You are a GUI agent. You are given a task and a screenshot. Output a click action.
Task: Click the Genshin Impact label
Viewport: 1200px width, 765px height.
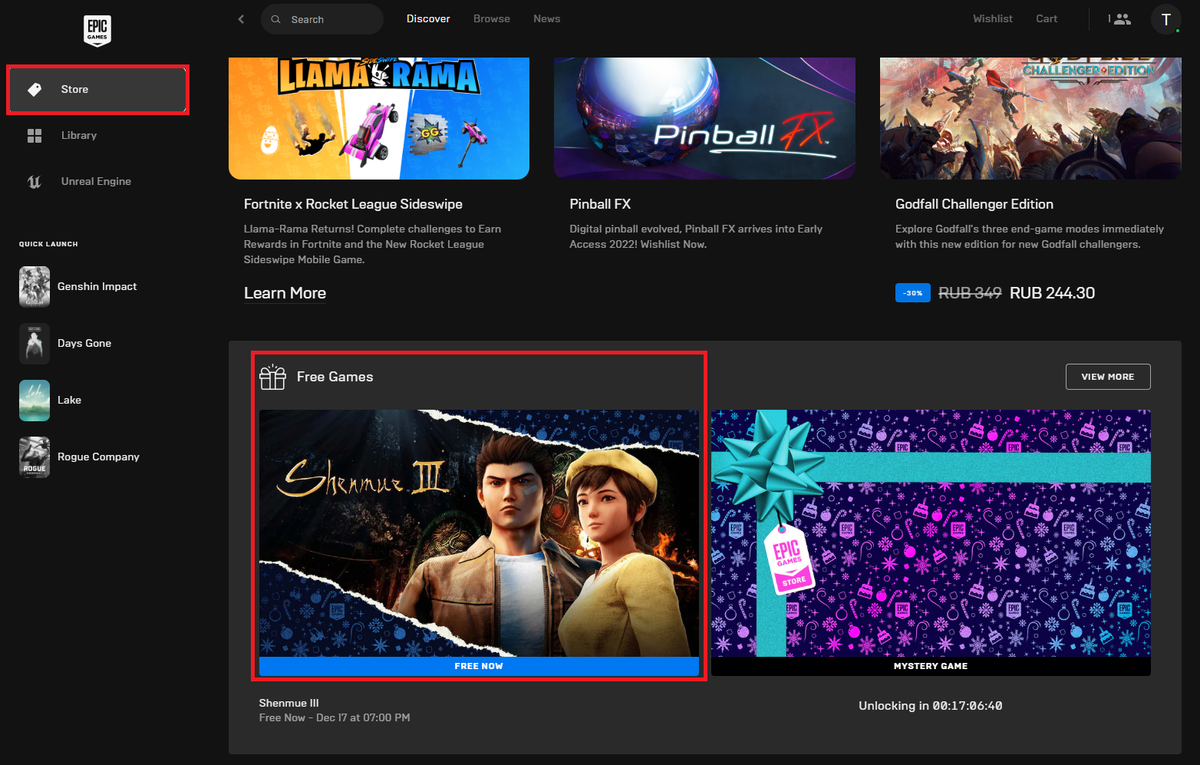97,287
